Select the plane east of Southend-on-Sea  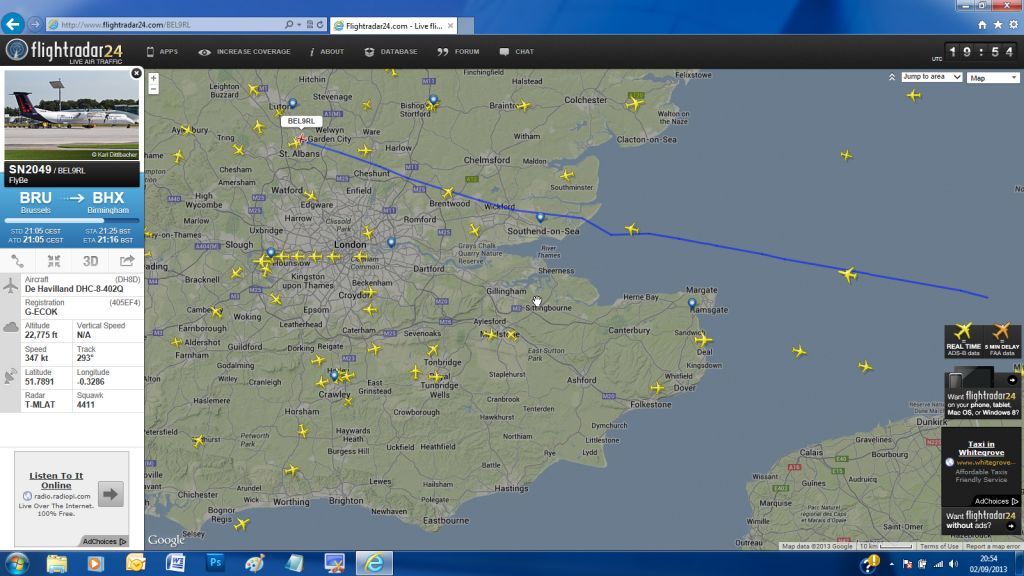click(632, 229)
